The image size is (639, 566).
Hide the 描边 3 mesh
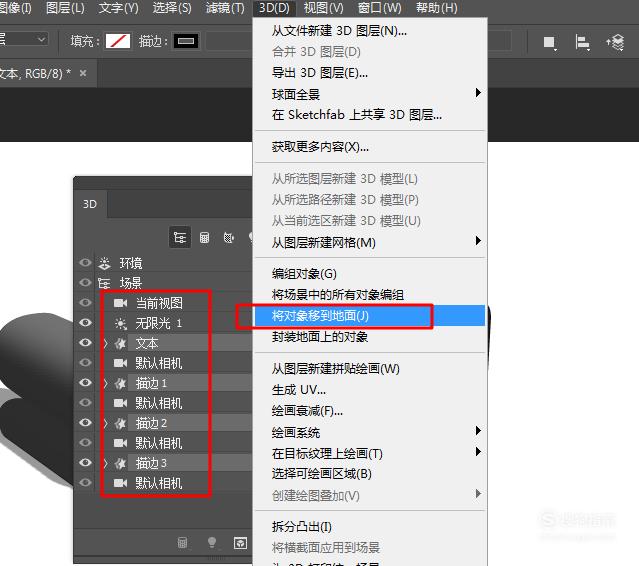[85, 462]
